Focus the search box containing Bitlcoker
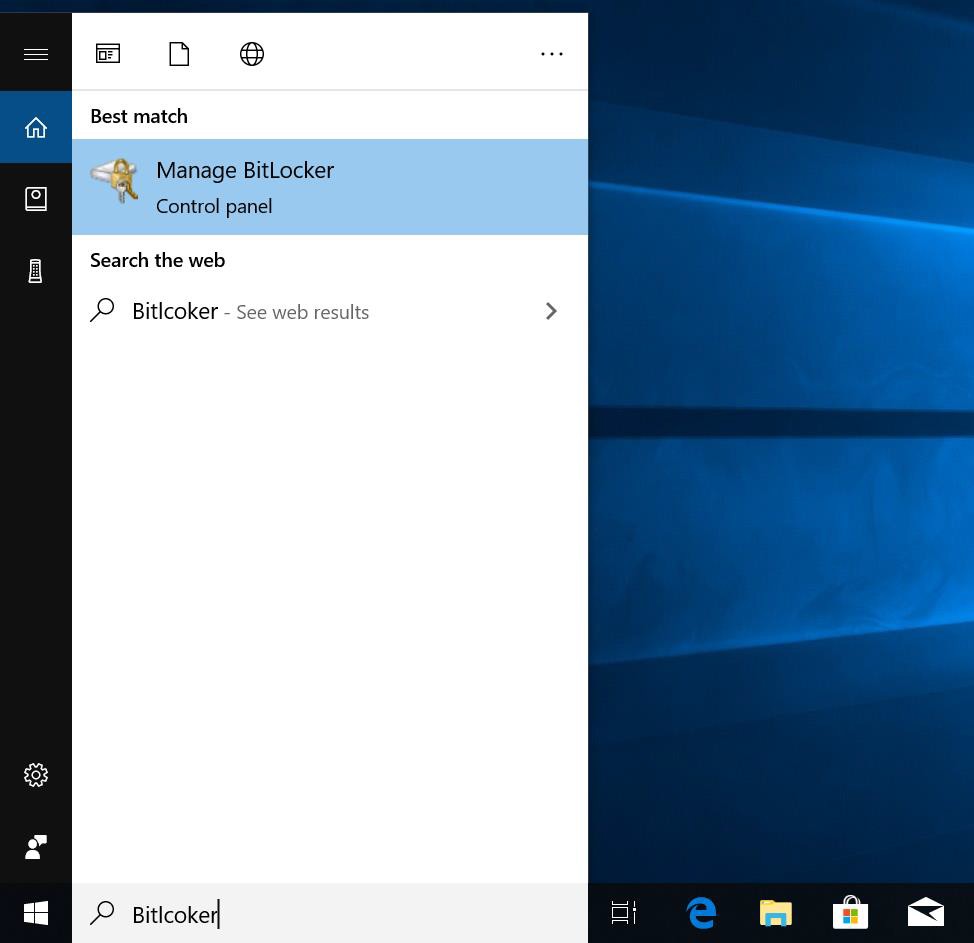974x943 pixels. pos(330,914)
